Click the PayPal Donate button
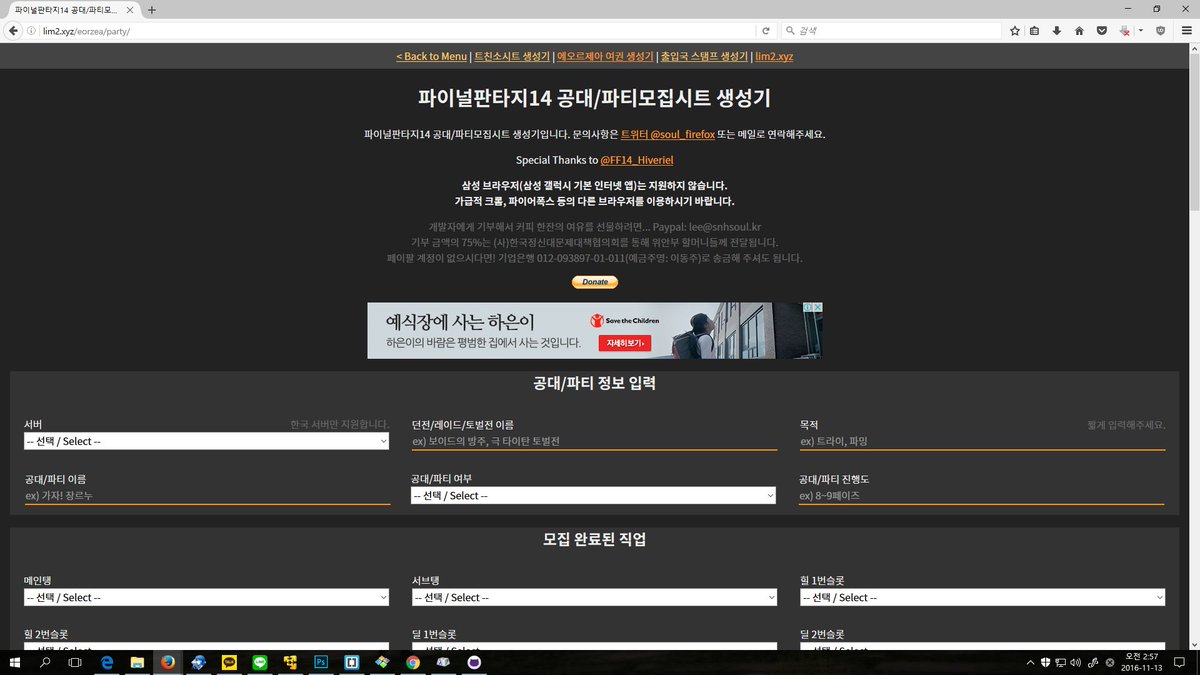The image size is (1200, 675). (x=595, y=282)
